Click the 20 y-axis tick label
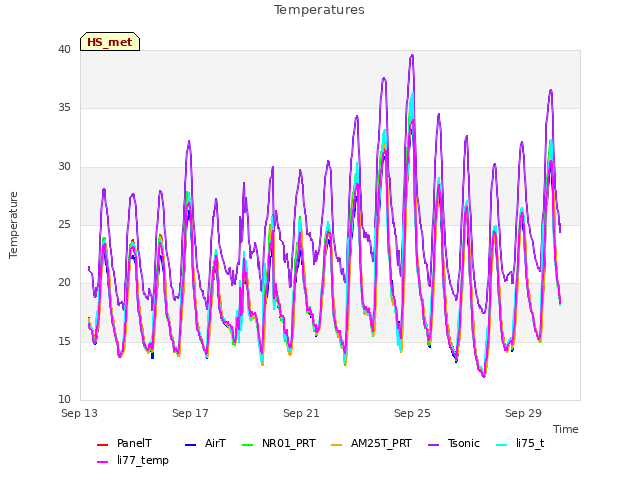Image resolution: width=640 pixels, height=480 pixels. point(64,283)
